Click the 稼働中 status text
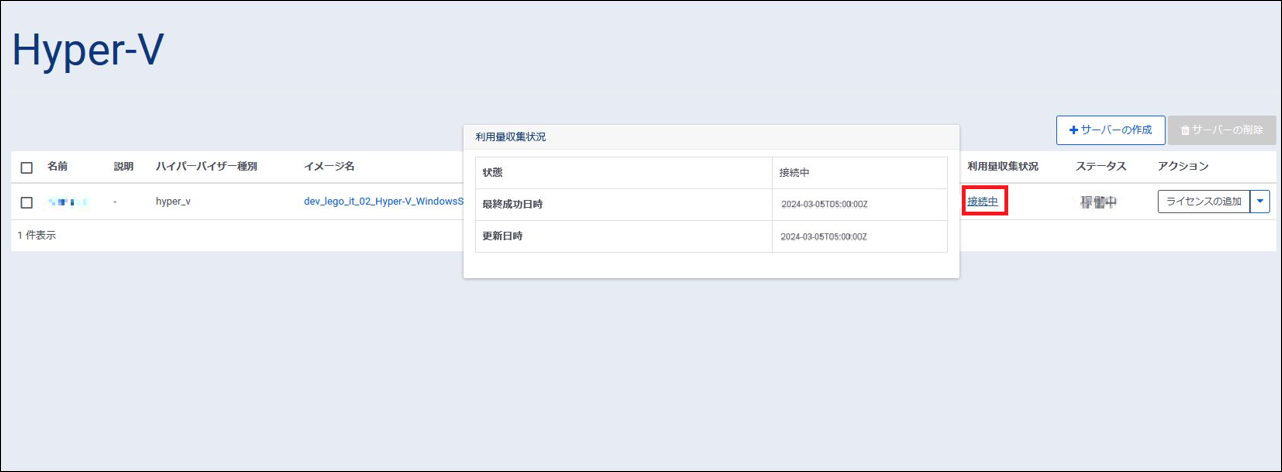The image size is (1282, 472). point(1098,202)
